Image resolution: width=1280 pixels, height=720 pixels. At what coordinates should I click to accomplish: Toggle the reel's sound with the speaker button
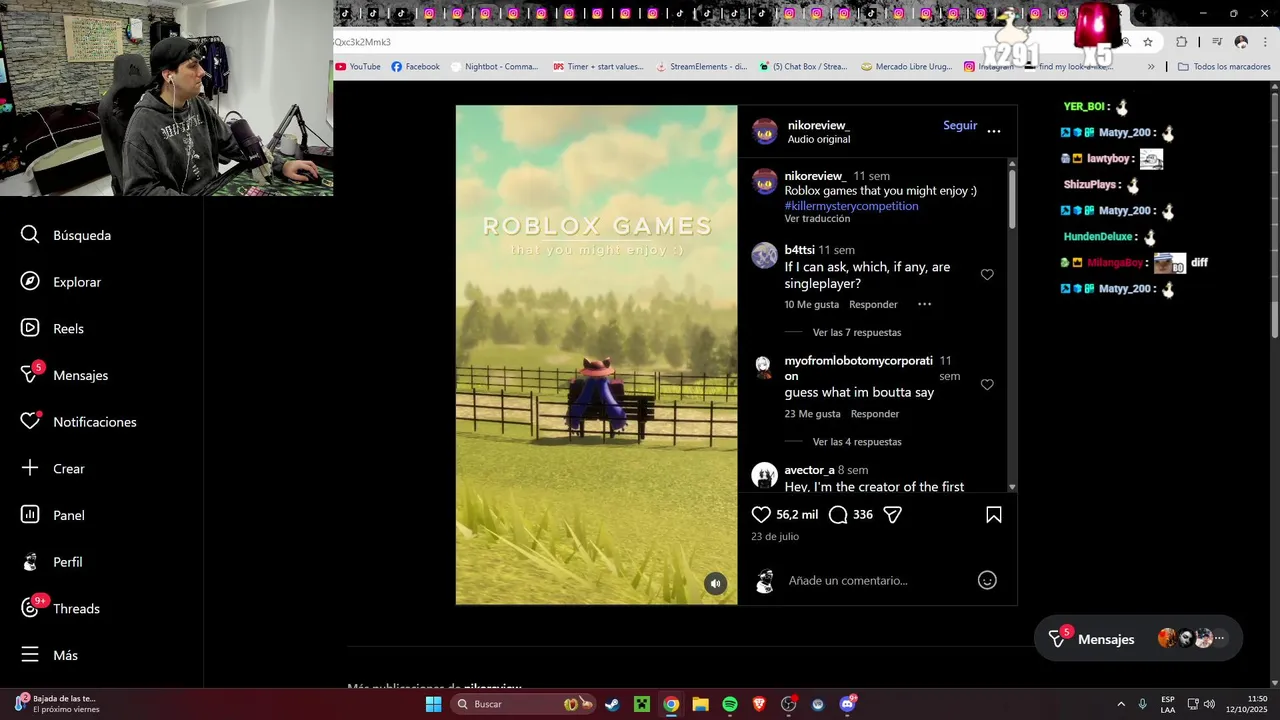point(715,583)
